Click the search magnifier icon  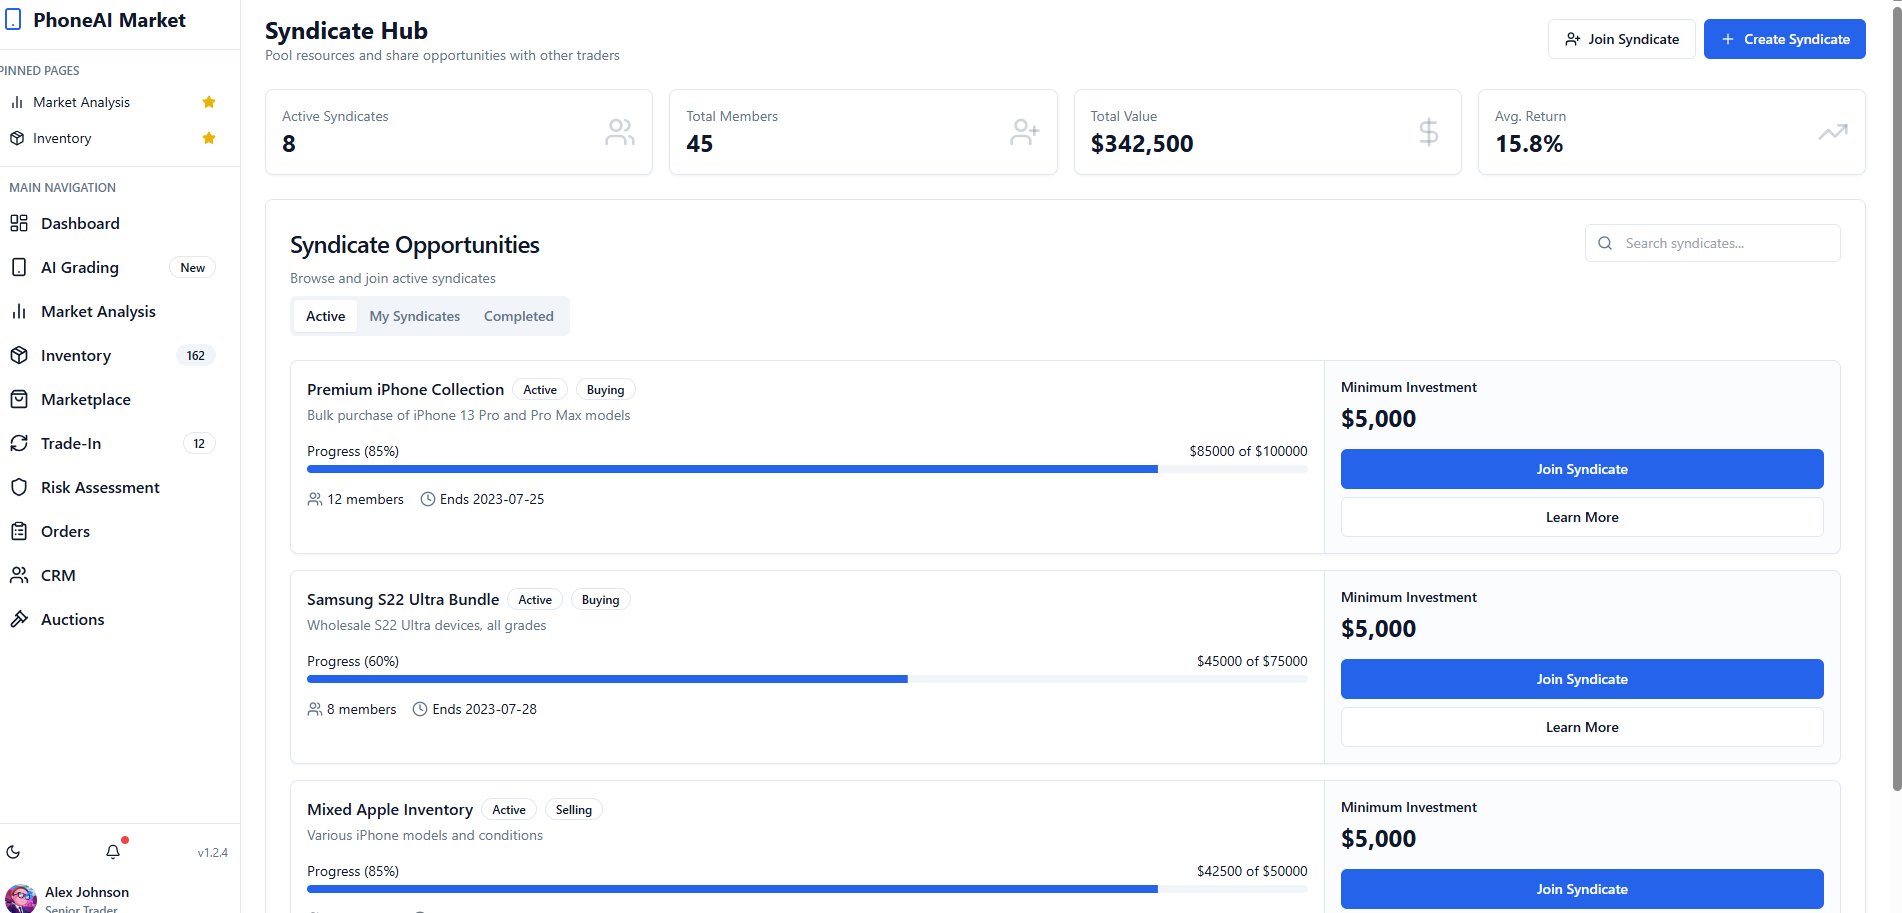coord(1605,243)
